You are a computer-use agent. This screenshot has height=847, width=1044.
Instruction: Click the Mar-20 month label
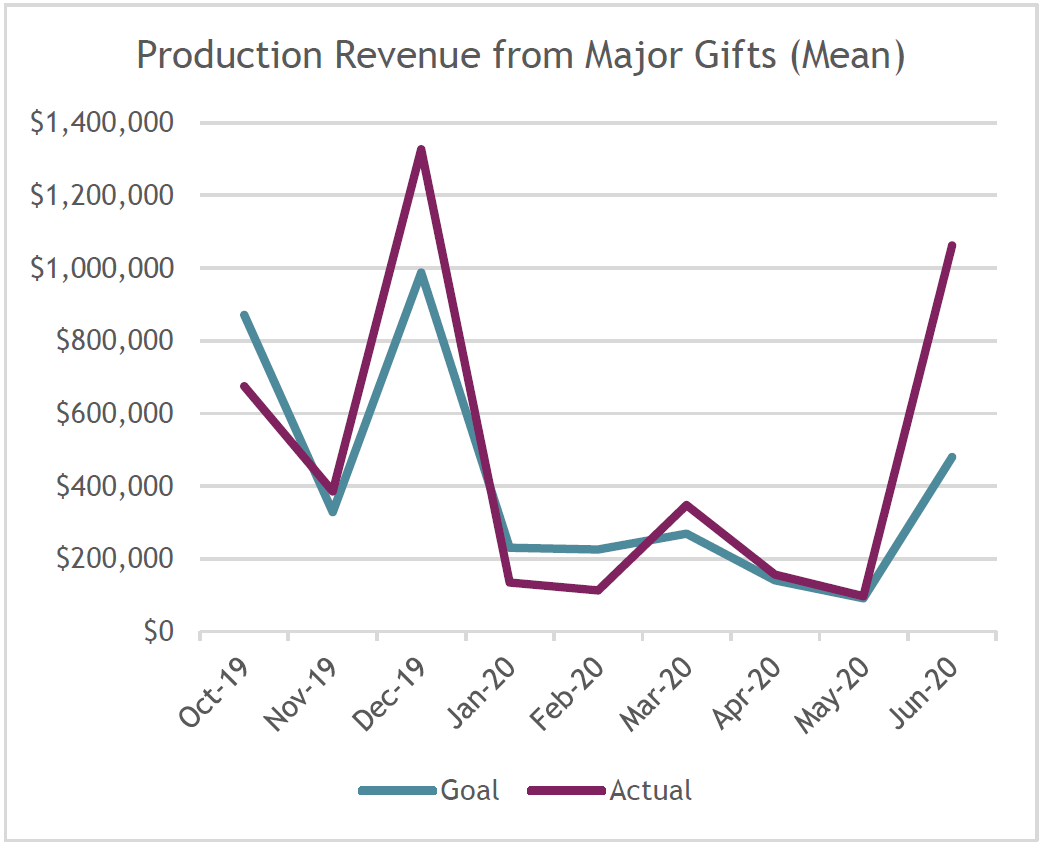(x=656, y=695)
